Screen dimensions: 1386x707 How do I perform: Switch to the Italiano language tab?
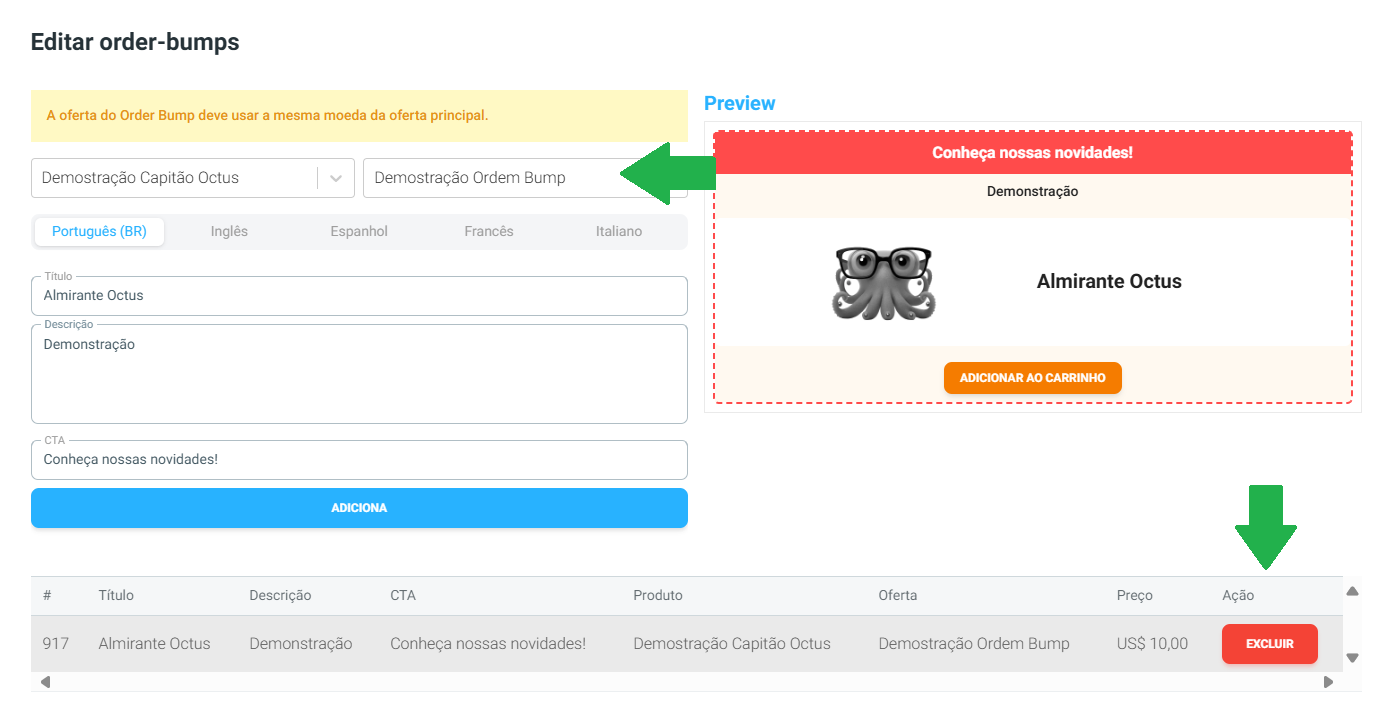click(619, 231)
